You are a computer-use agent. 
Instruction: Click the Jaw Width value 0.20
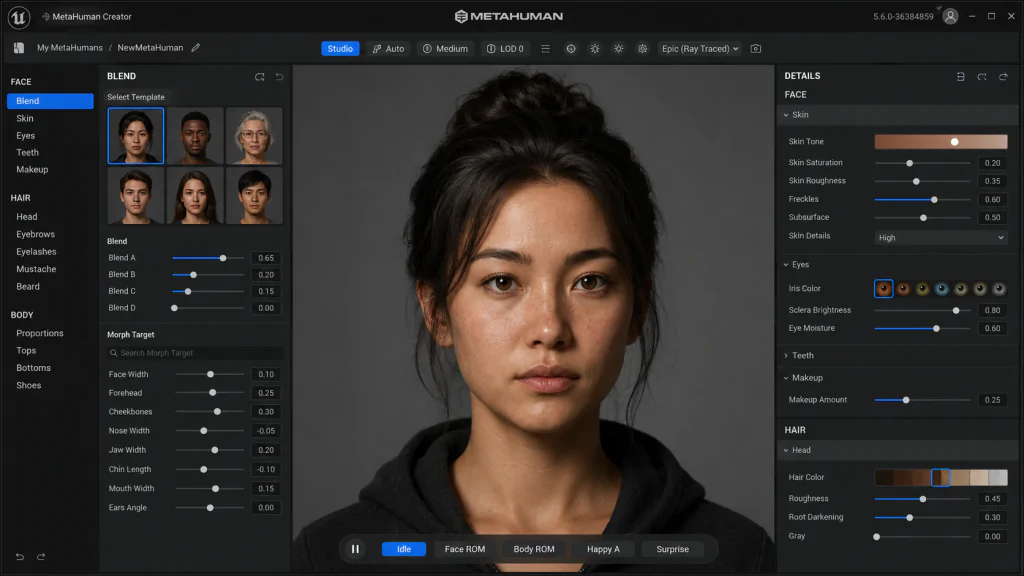tap(266, 450)
